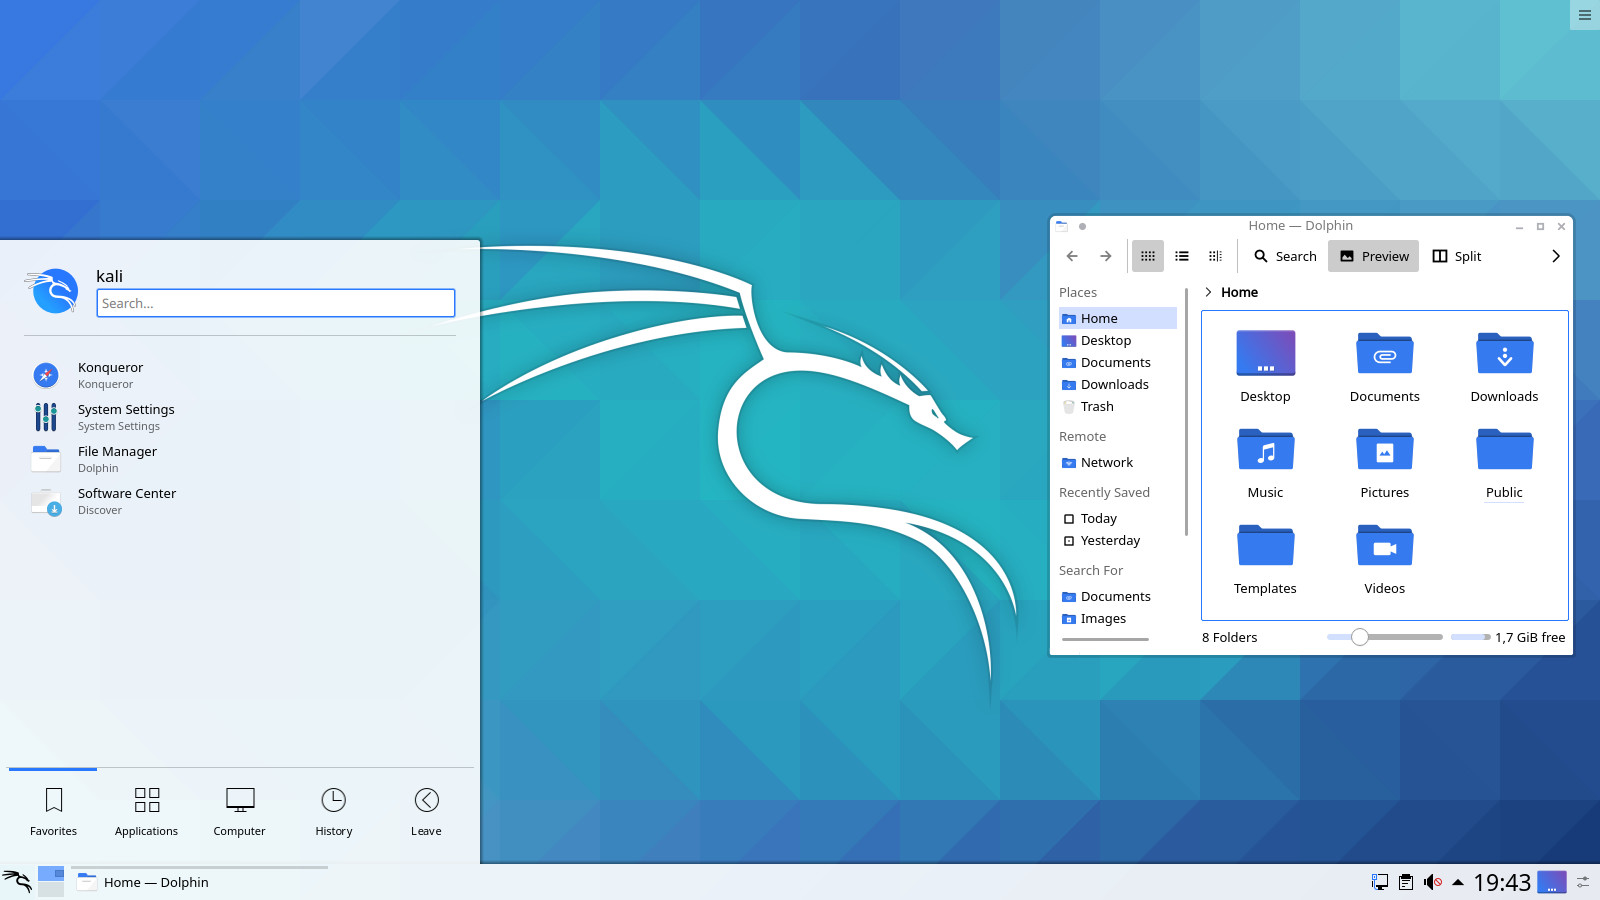1600x900 pixels.
Task: Open the Leave tab in launcher
Action: point(426,810)
